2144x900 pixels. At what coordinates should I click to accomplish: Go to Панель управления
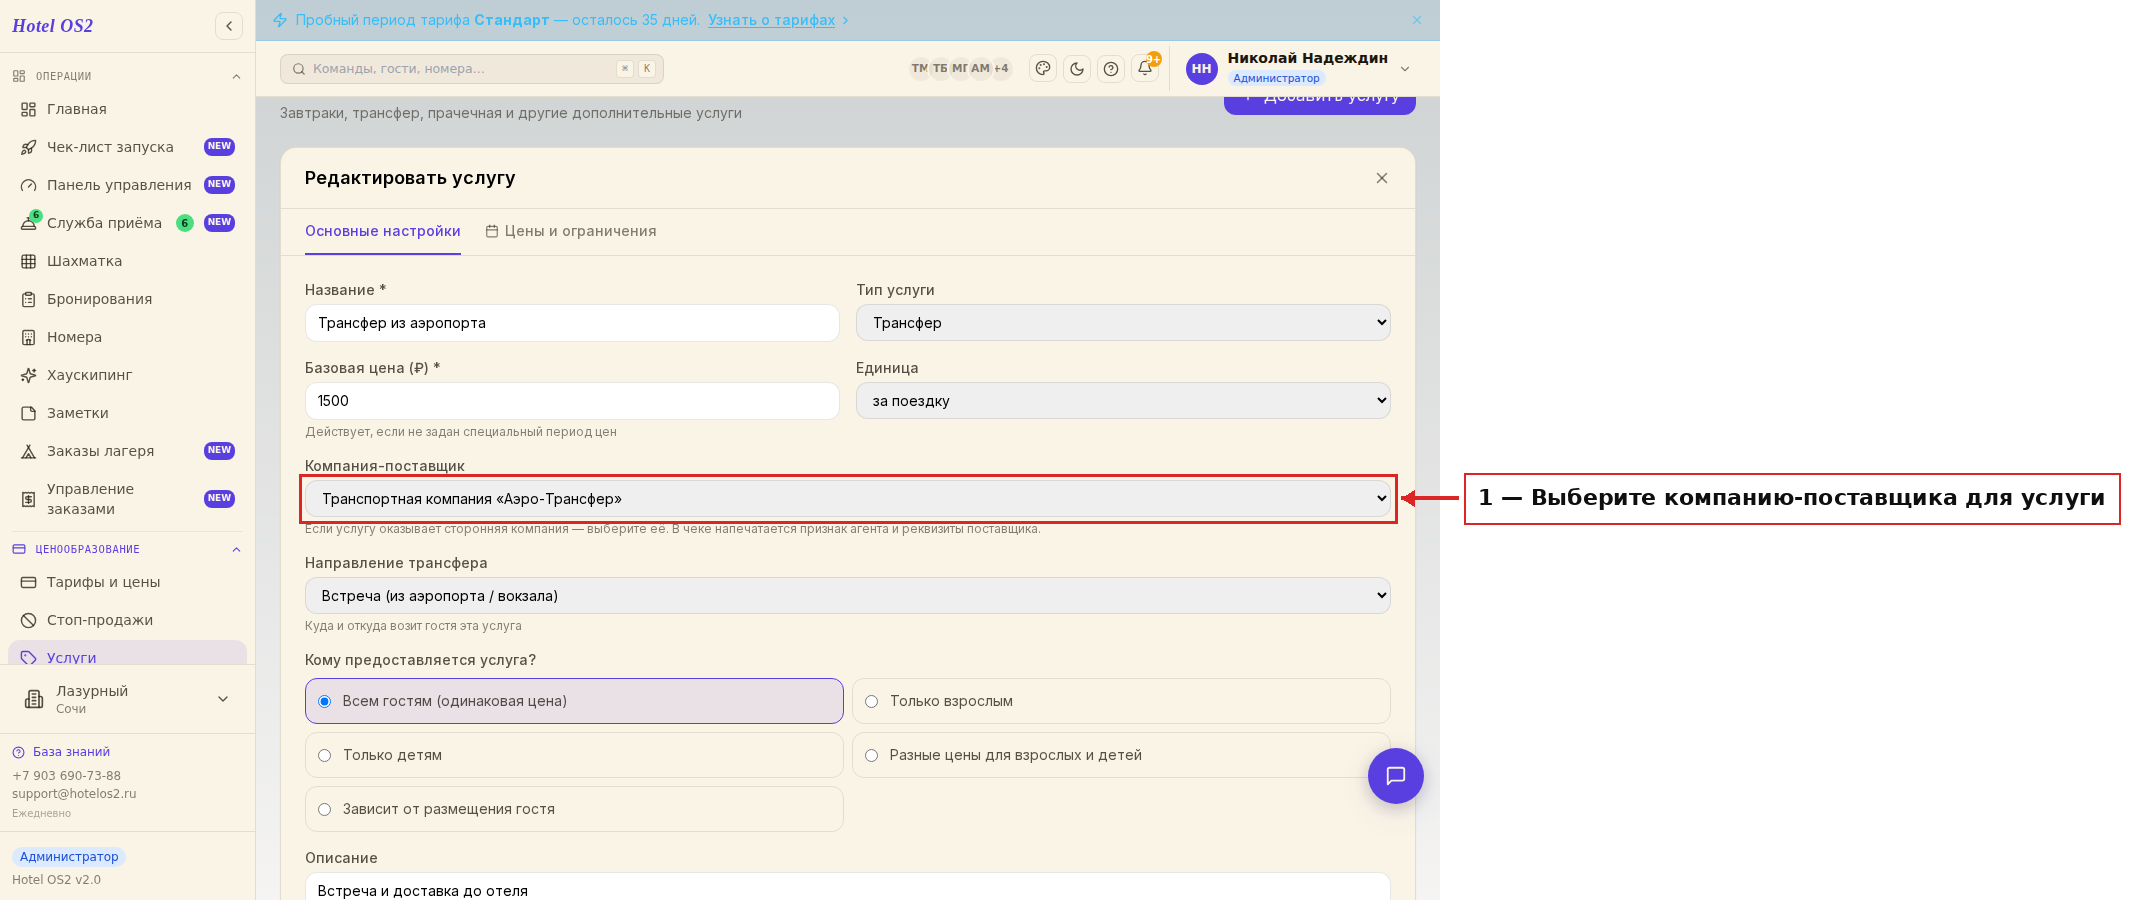(127, 185)
